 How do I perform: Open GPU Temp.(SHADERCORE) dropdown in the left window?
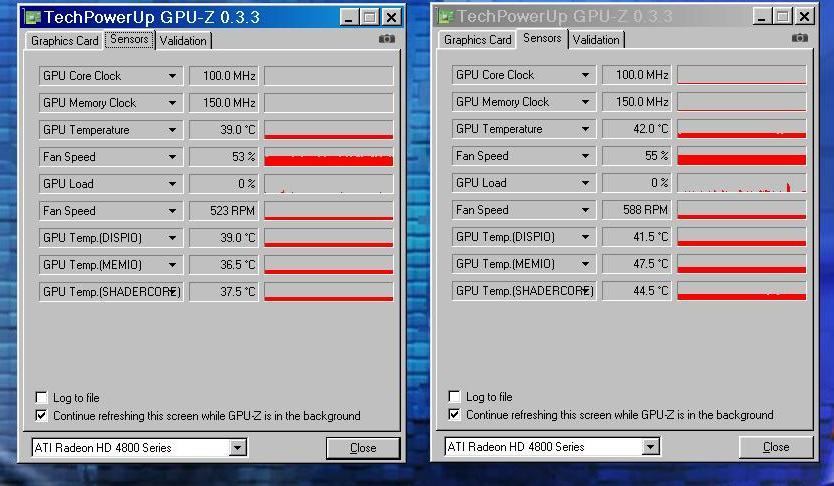173,292
